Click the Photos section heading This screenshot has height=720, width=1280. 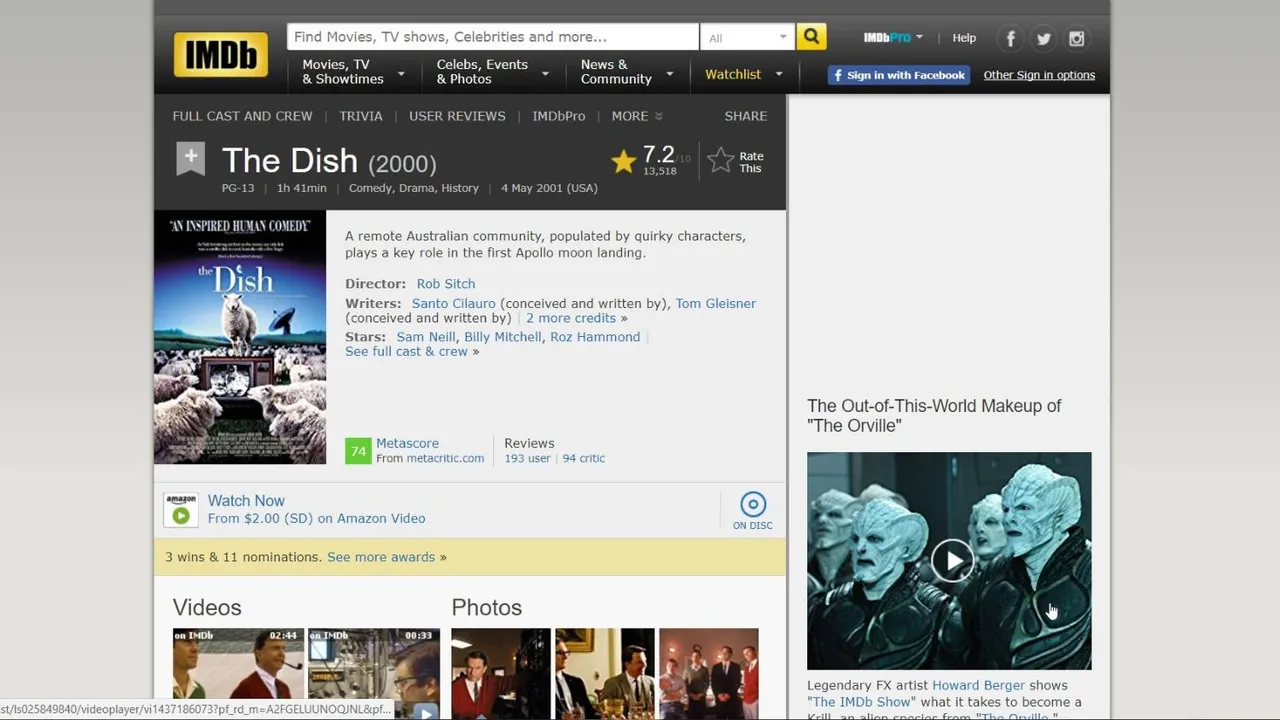[487, 608]
